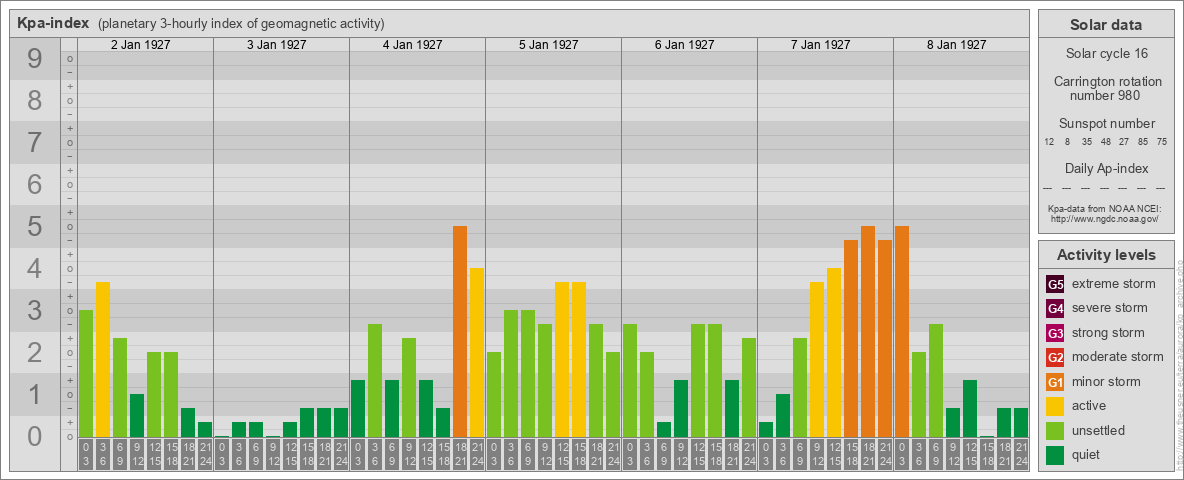Click the yellow 12-15h bar on 5 Jan
The height and width of the screenshot is (480, 1184).
tap(562, 359)
